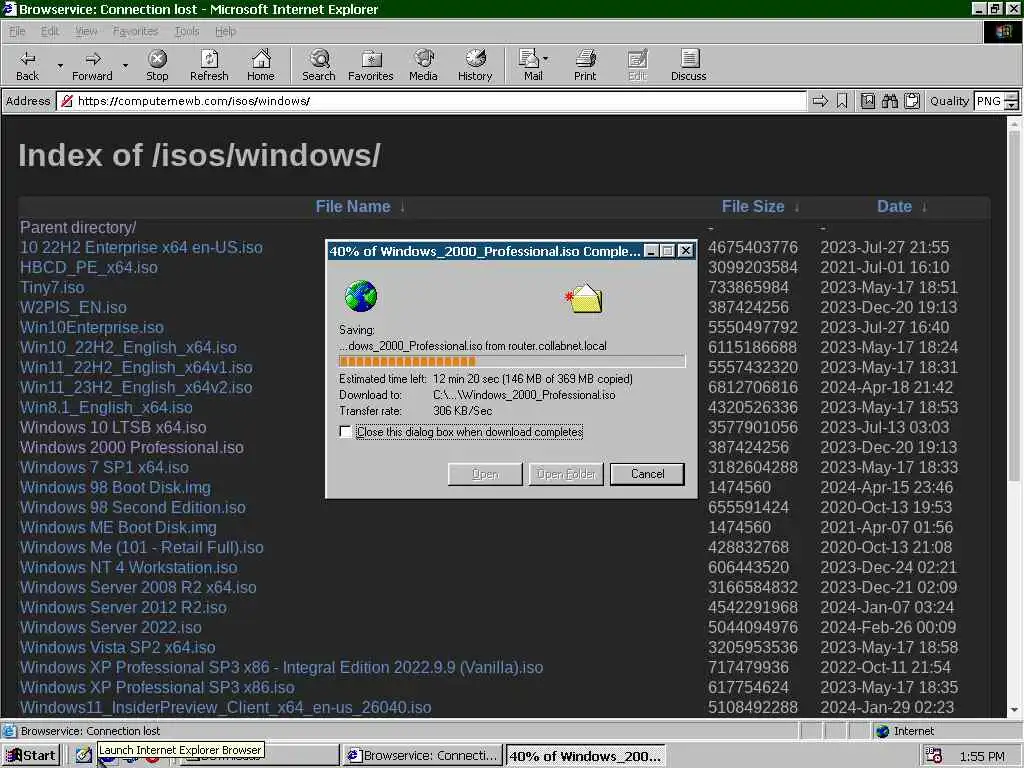Click the bookmarks list icon
The width and height of the screenshot is (1024, 768).
pos(867,101)
